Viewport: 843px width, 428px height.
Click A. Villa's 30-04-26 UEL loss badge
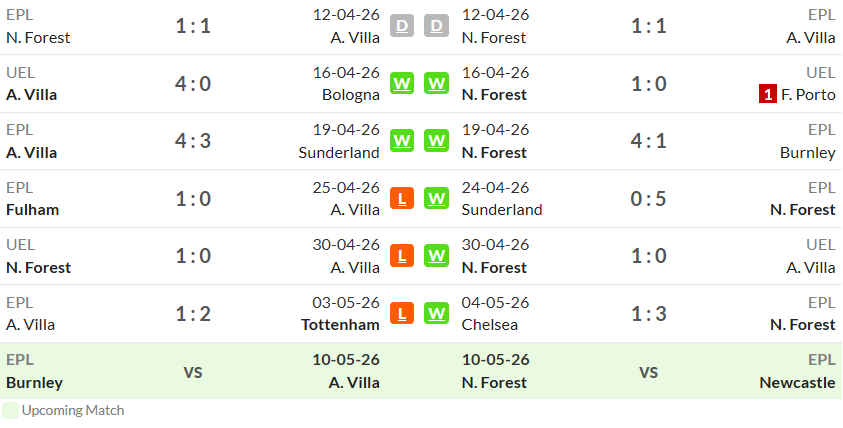(x=402, y=256)
